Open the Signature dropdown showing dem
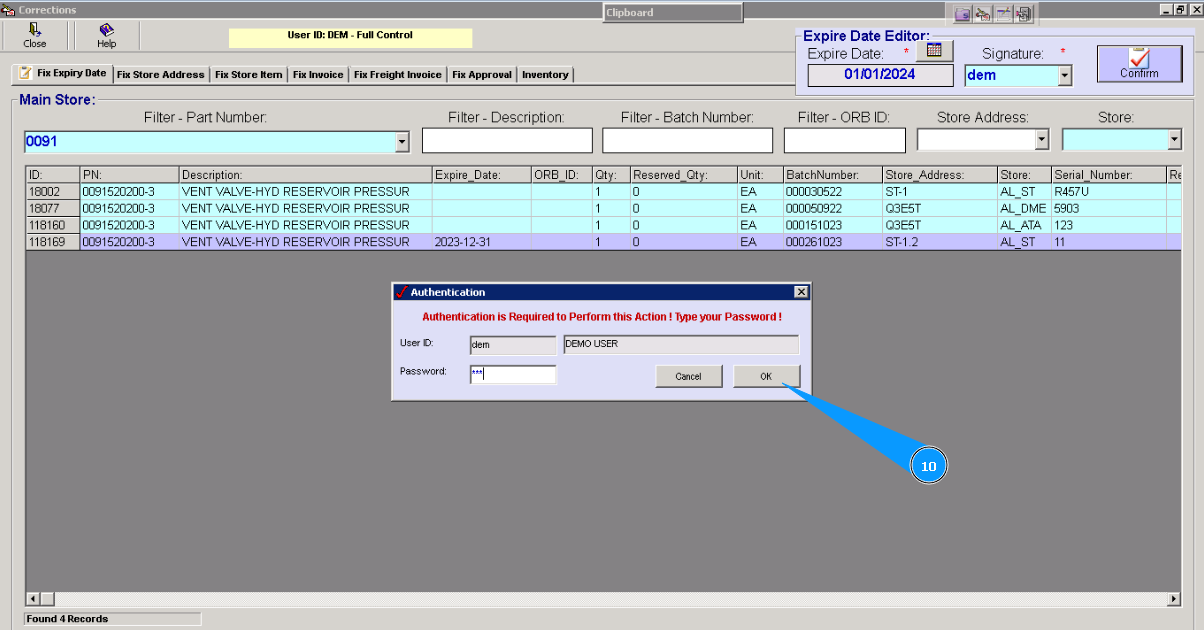This screenshot has height=633, width=1204. (x=1065, y=75)
